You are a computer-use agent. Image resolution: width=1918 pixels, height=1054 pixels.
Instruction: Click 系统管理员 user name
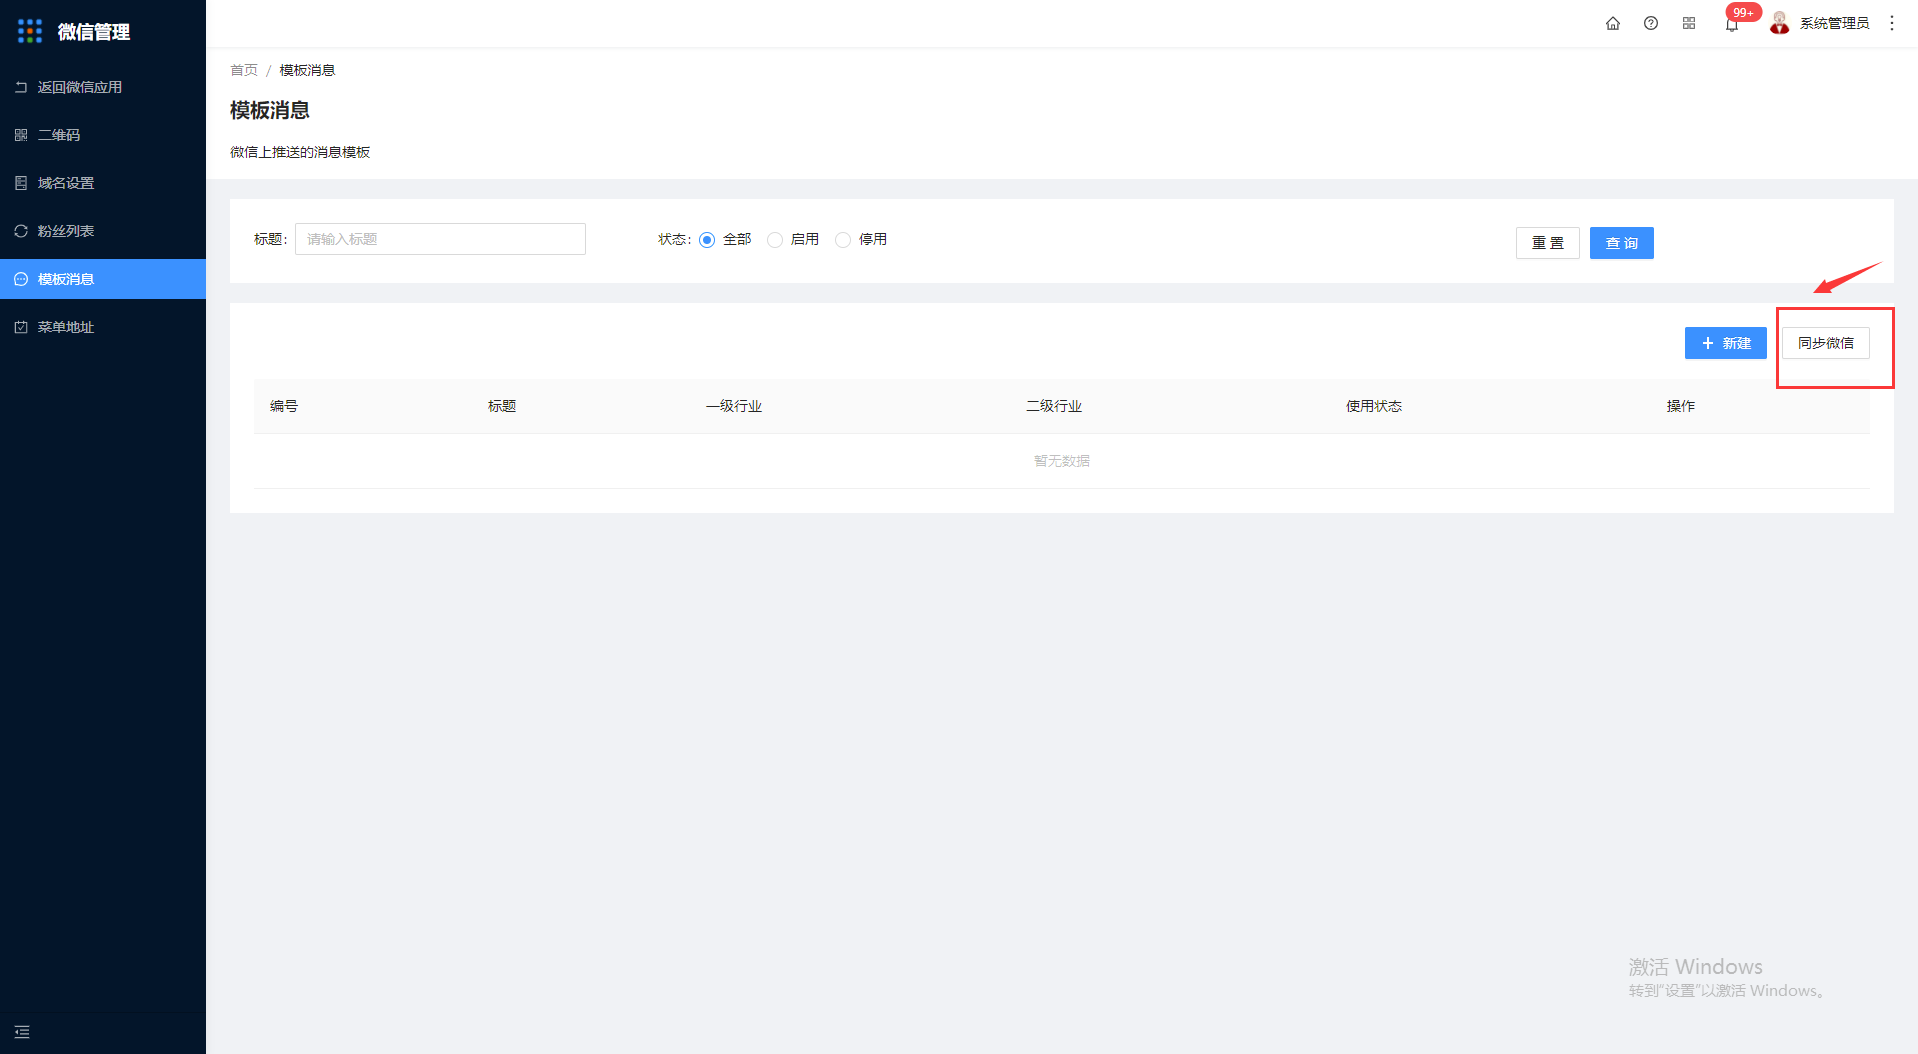point(1834,23)
